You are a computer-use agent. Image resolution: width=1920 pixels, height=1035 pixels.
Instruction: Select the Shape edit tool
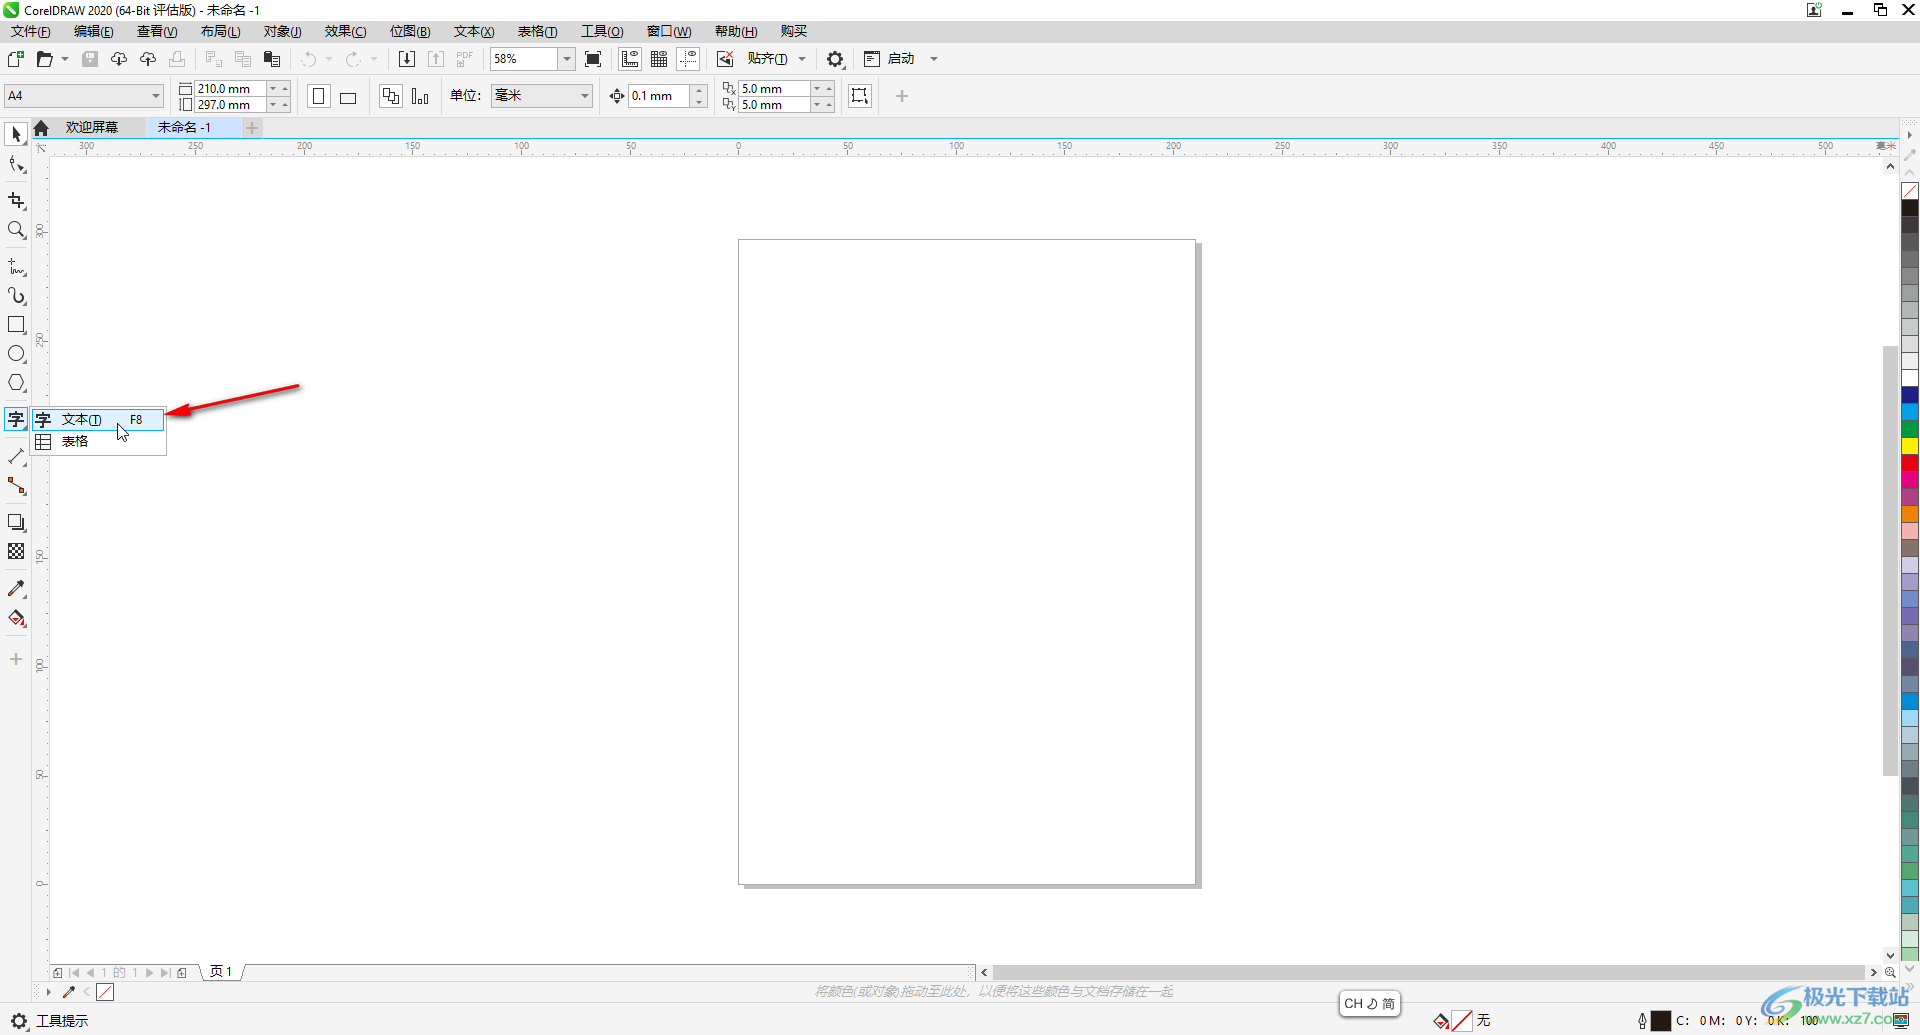coord(16,165)
